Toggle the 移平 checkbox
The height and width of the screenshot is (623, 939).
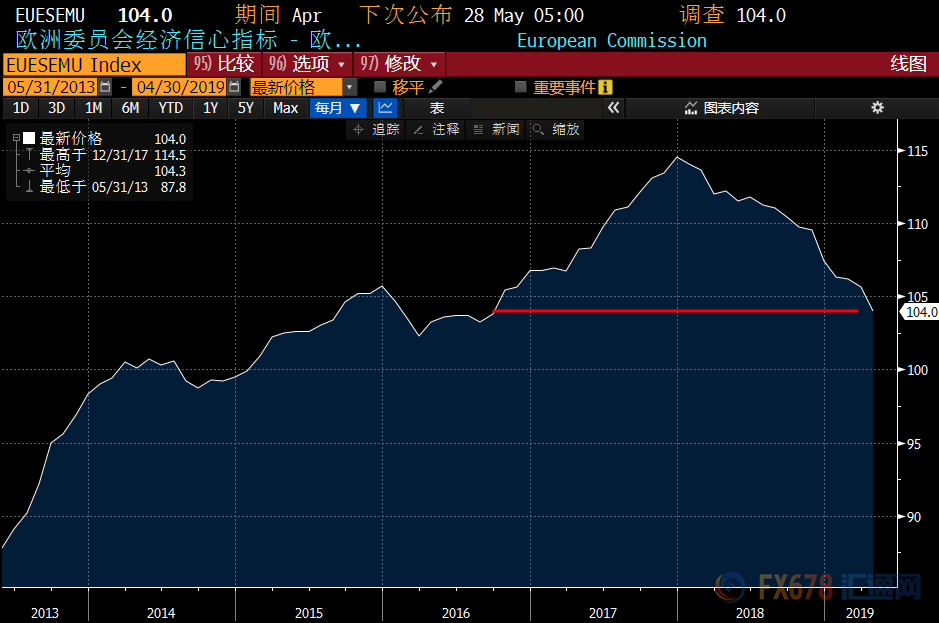click(380, 87)
